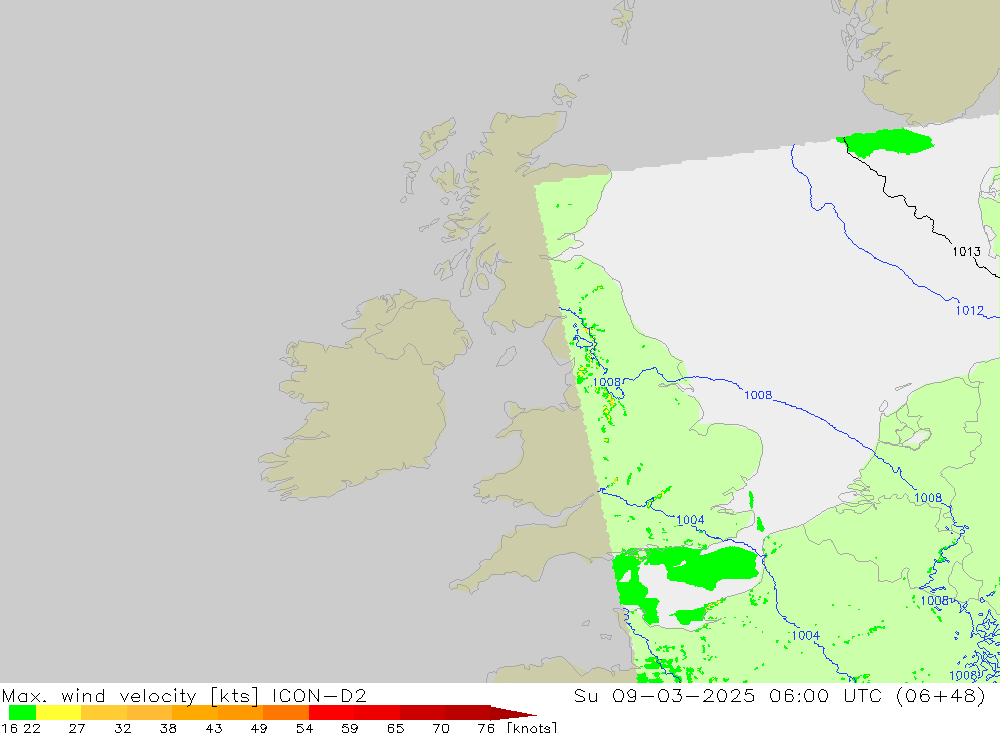Click the black '1013' isobar label
Viewport: 1000px width, 733px height.
966,251
